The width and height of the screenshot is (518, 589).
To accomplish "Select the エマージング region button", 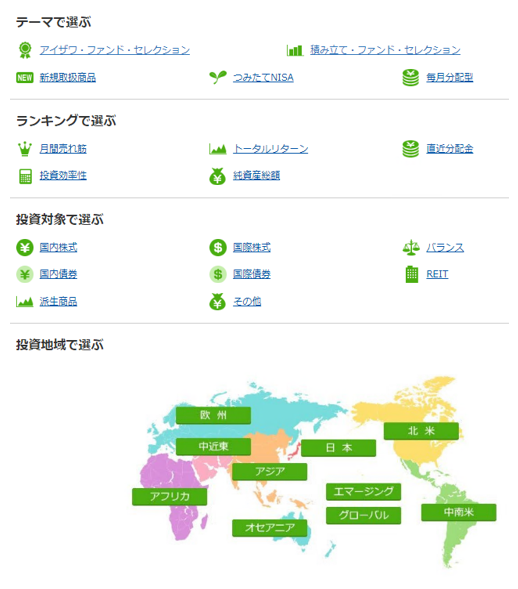I will point(363,492).
